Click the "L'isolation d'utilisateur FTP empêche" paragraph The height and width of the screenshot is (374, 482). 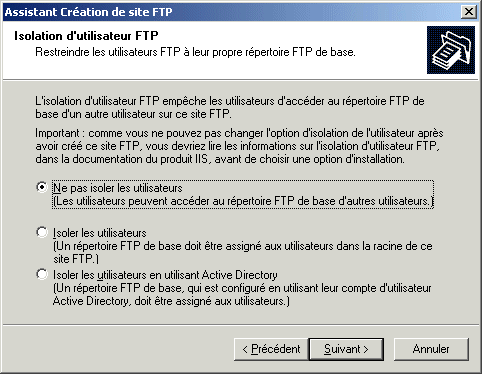coord(230,107)
